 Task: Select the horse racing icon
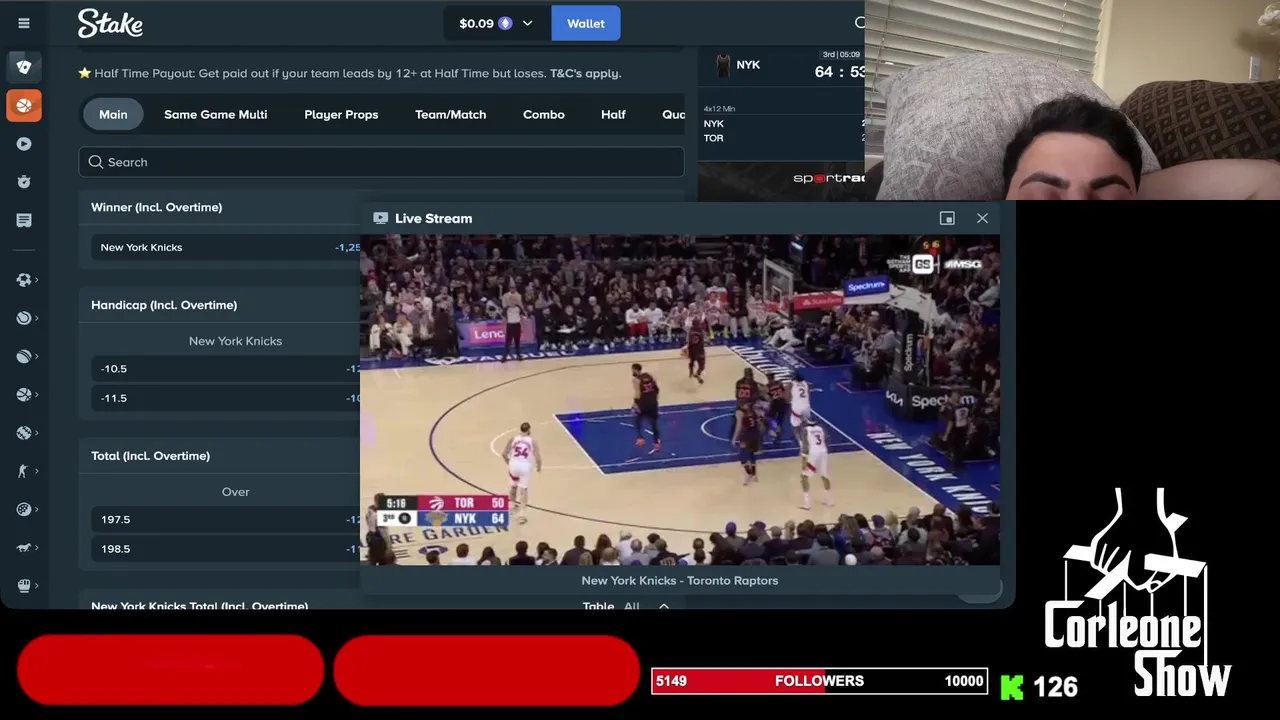click(x=23, y=547)
